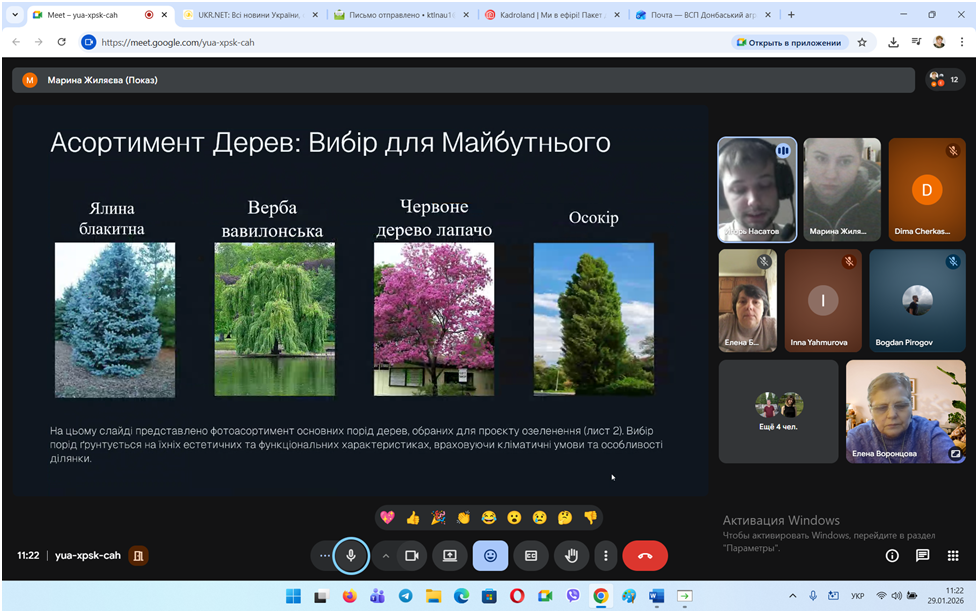Open More options three-dot menu
The image size is (978, 613).
coord(605,555)
